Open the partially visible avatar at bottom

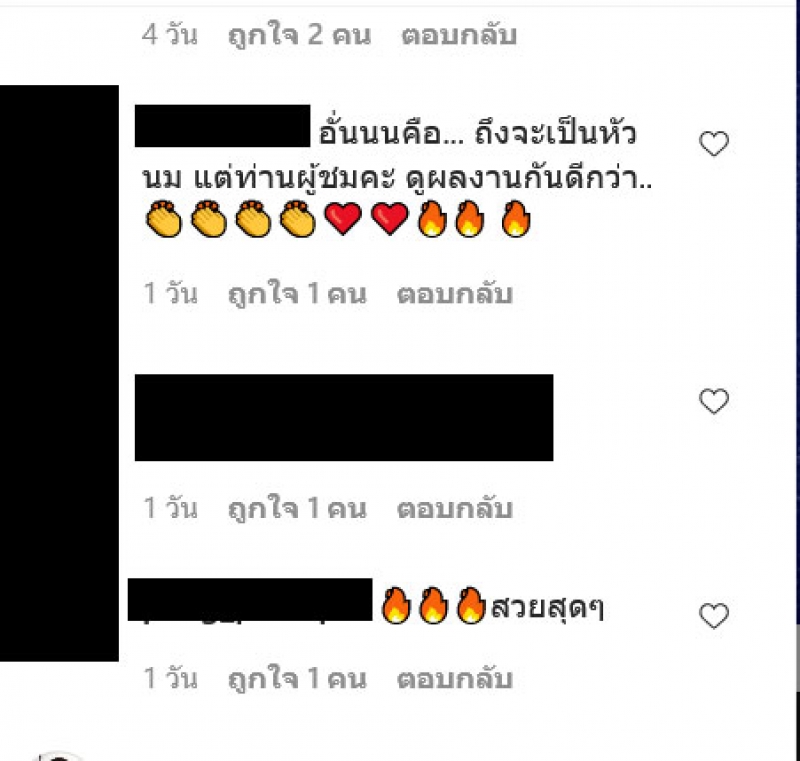pyautogui.click(x=59, y=756)
